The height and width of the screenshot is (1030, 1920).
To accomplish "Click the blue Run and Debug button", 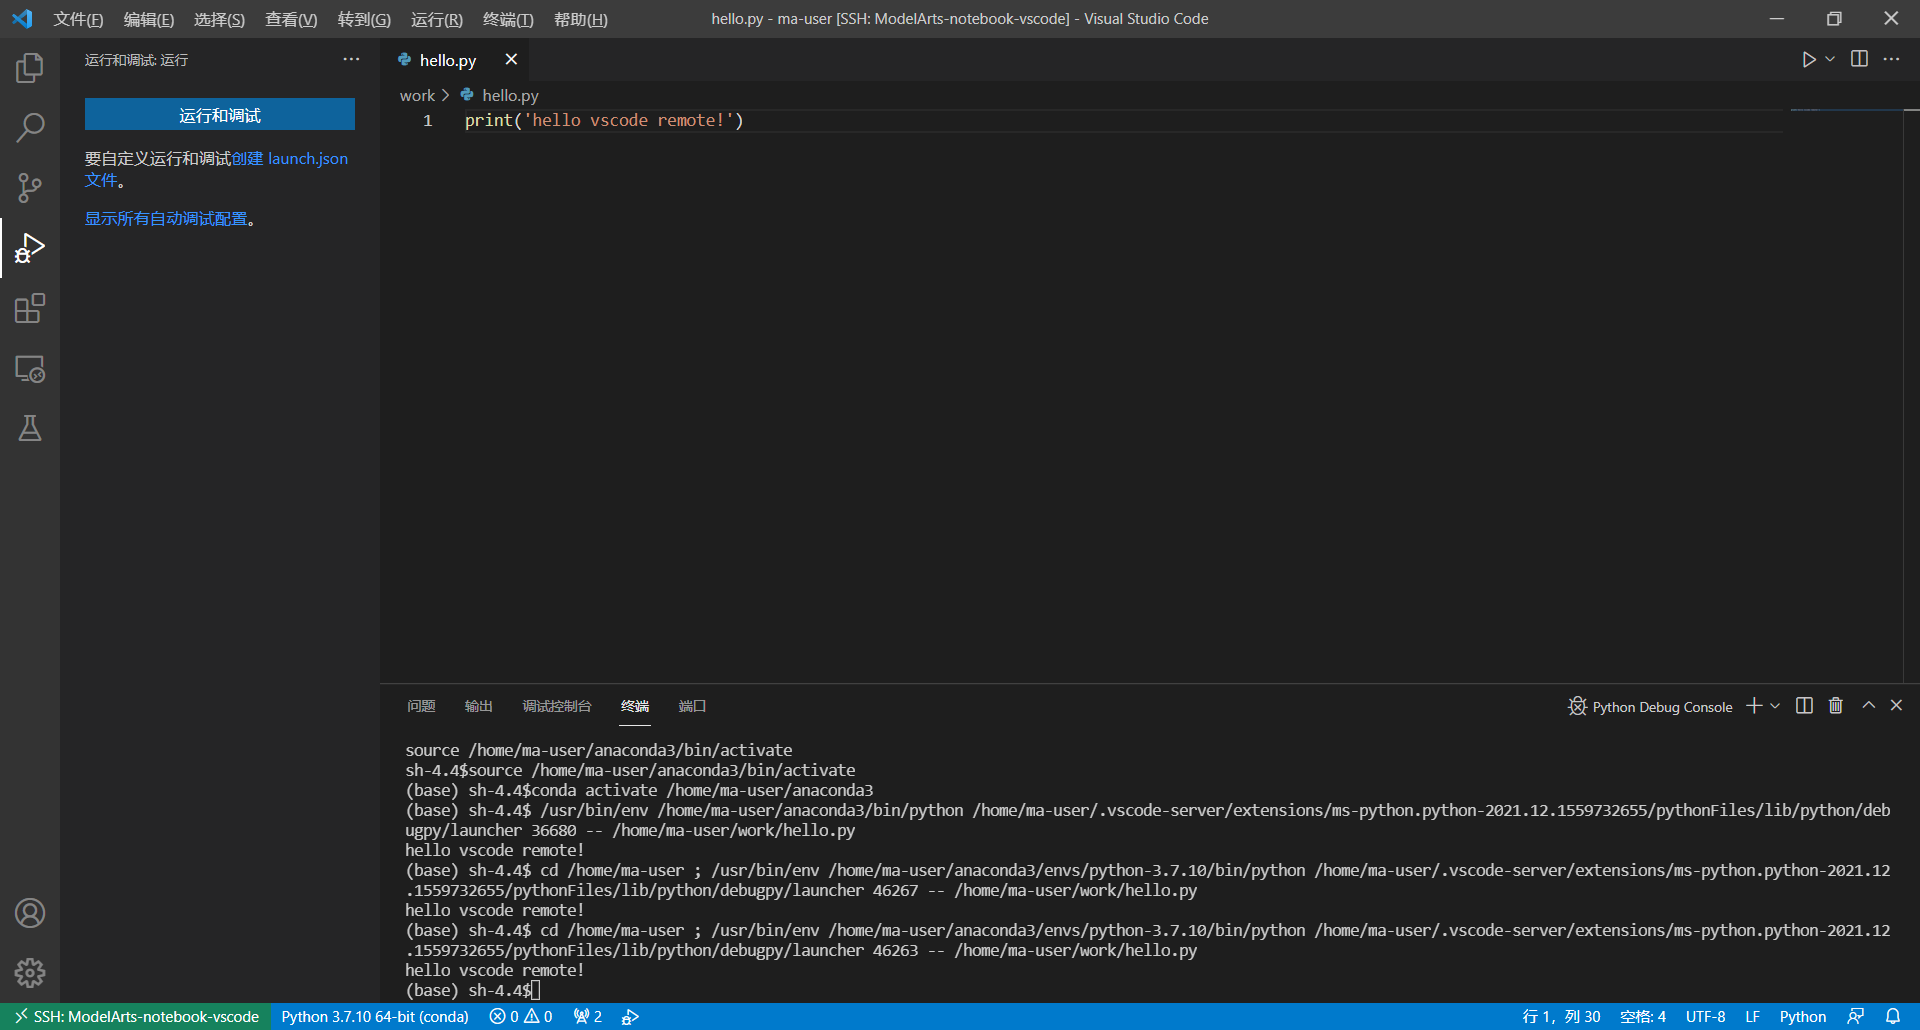I will (x=220, y=115).
